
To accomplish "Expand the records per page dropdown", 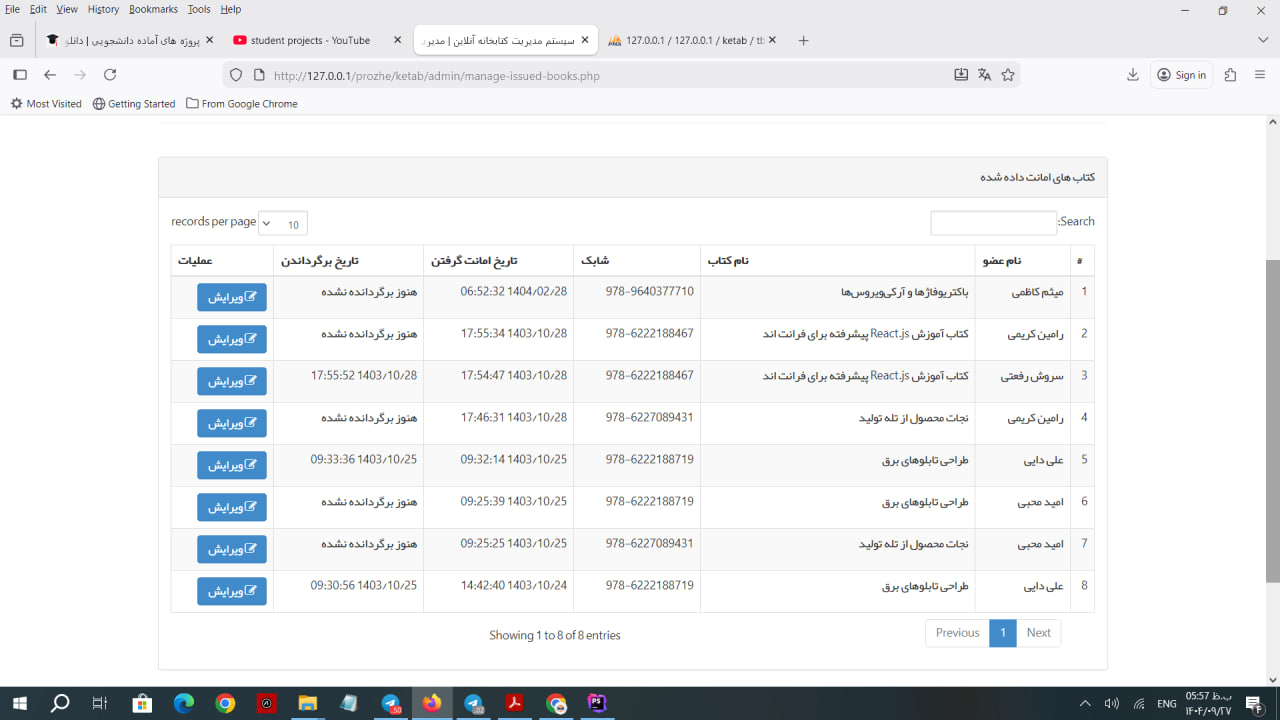I will tap(283, 224).
